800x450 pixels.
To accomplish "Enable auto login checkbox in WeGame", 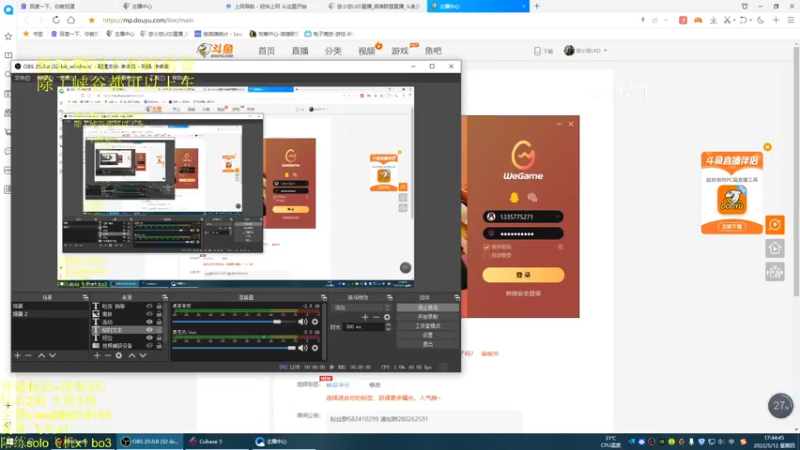I will pos(486,255).
